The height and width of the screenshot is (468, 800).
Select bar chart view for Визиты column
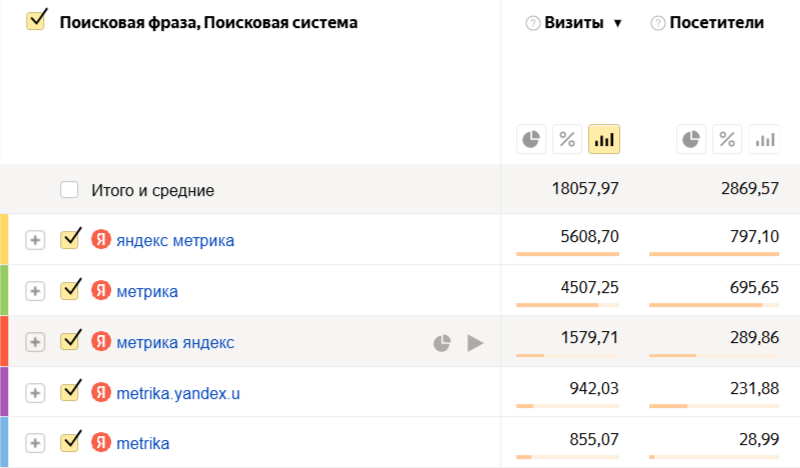(604, 139)
